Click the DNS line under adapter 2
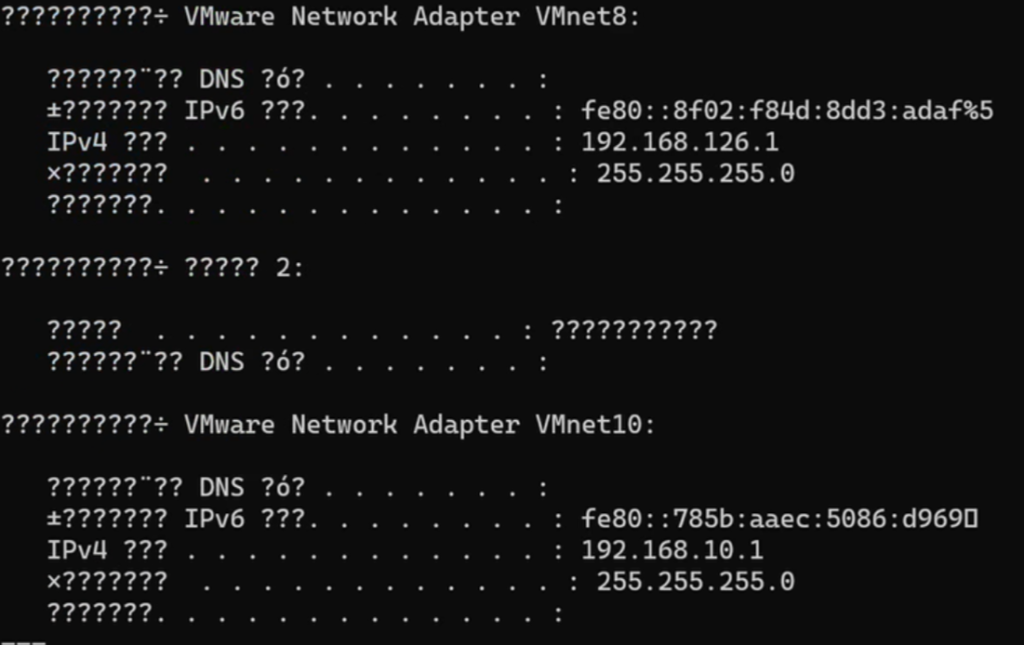 [x=297, y=362]
